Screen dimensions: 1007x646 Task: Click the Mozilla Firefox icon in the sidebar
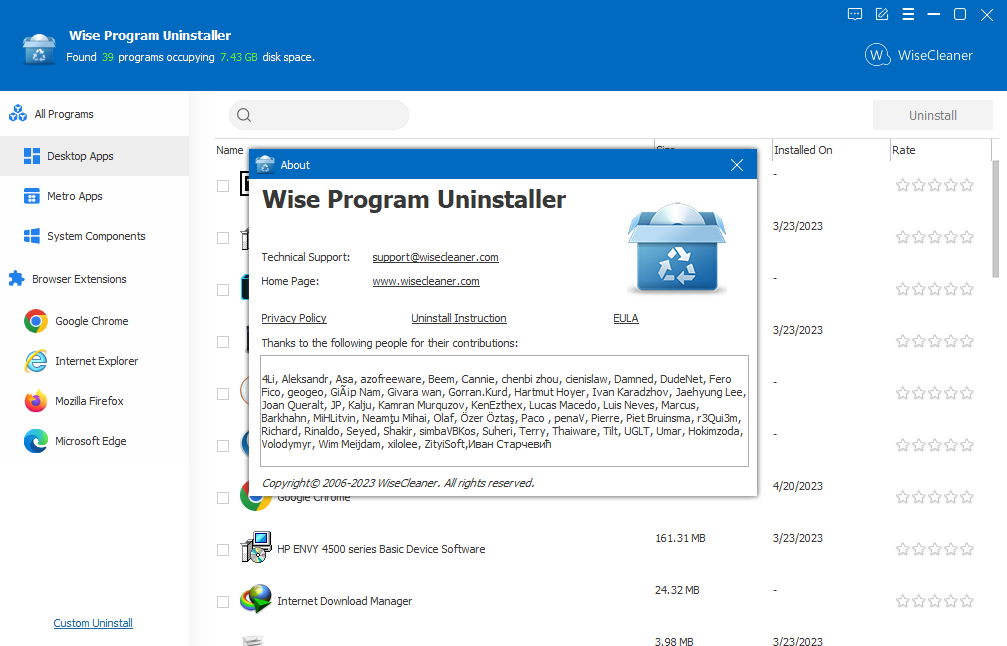[x=36, y=401]
